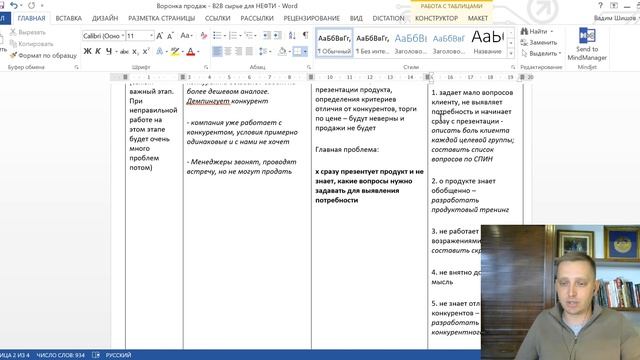
Task: Switch to the ДИЗАЙН tab
Action: 105,18
